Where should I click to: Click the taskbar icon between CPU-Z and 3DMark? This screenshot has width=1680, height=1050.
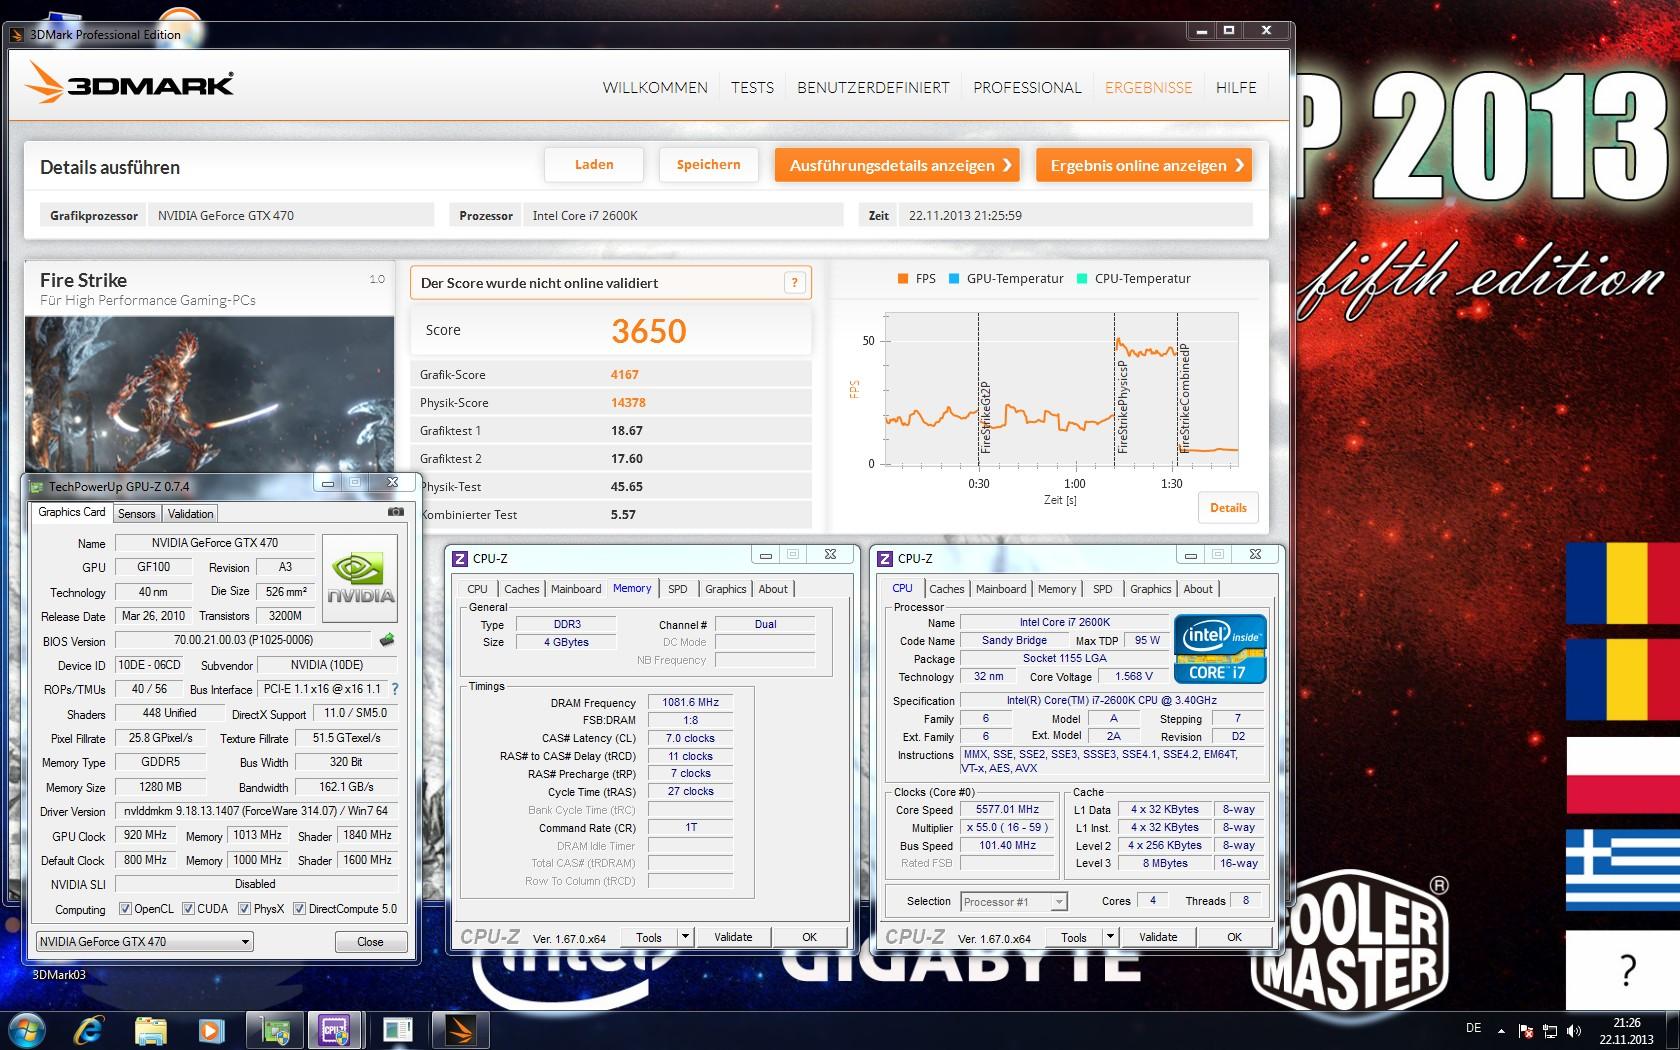[x=398, y=1029]
